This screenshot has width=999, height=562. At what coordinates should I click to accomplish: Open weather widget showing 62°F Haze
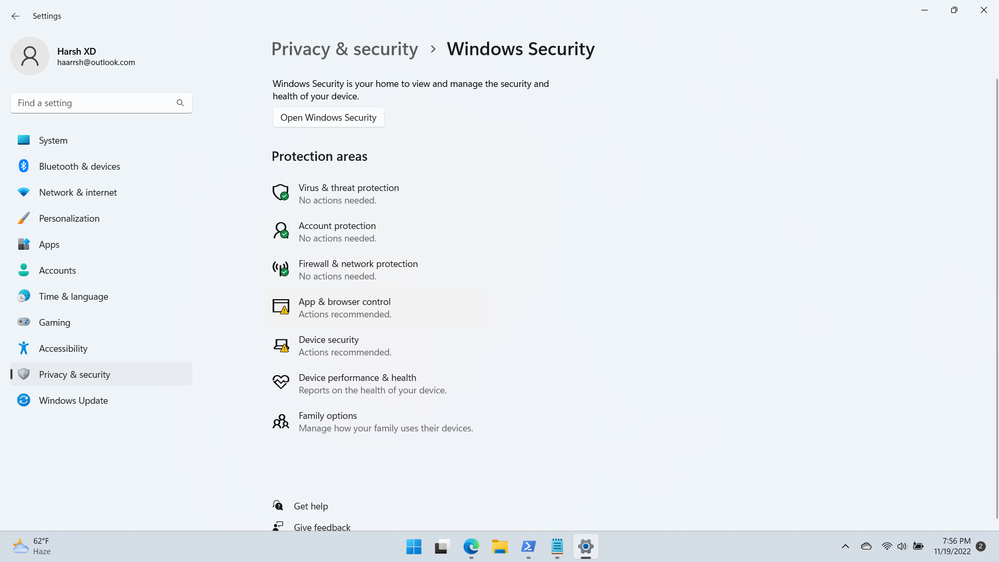(32, 546)
